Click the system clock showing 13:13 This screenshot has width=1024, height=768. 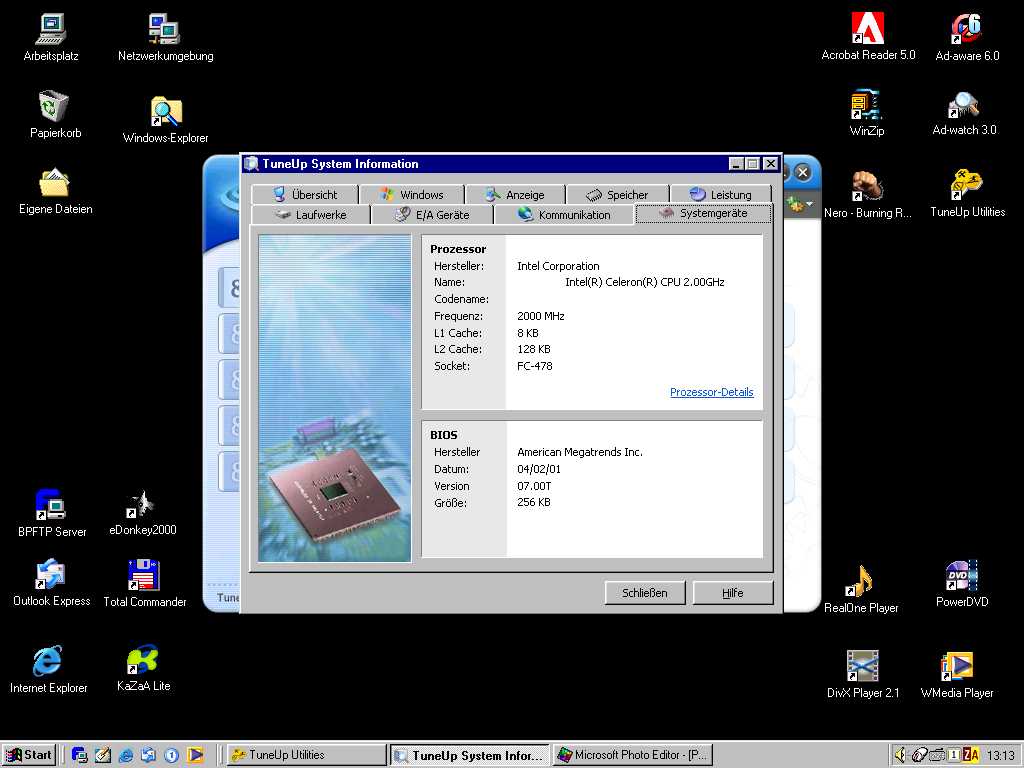(x=1000, y=756)
